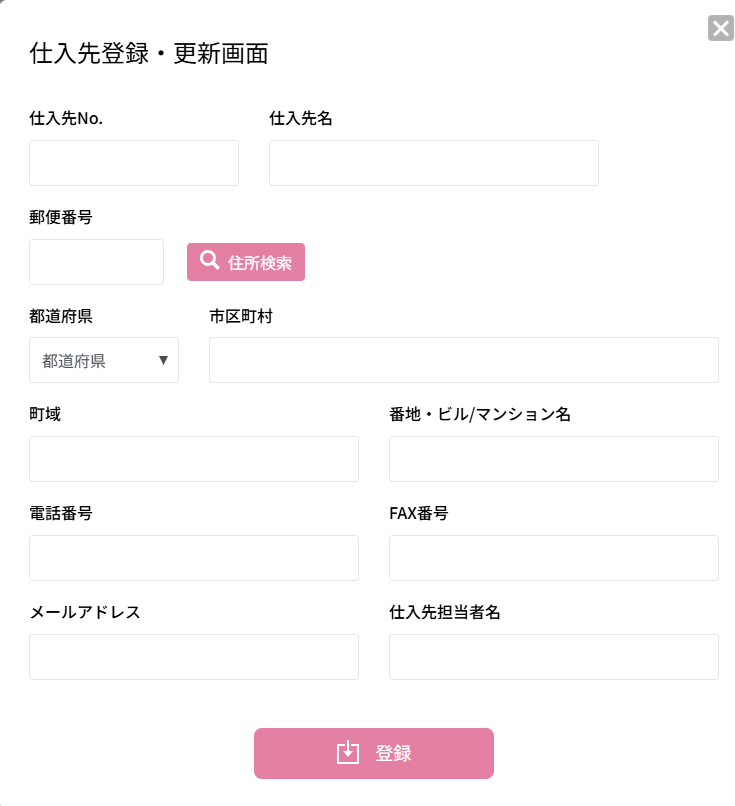This screenshot has height=806, width=735.
Task: Click the magnifying glass icon for address search
Action: pyautogui.click(x=209, y=261)
